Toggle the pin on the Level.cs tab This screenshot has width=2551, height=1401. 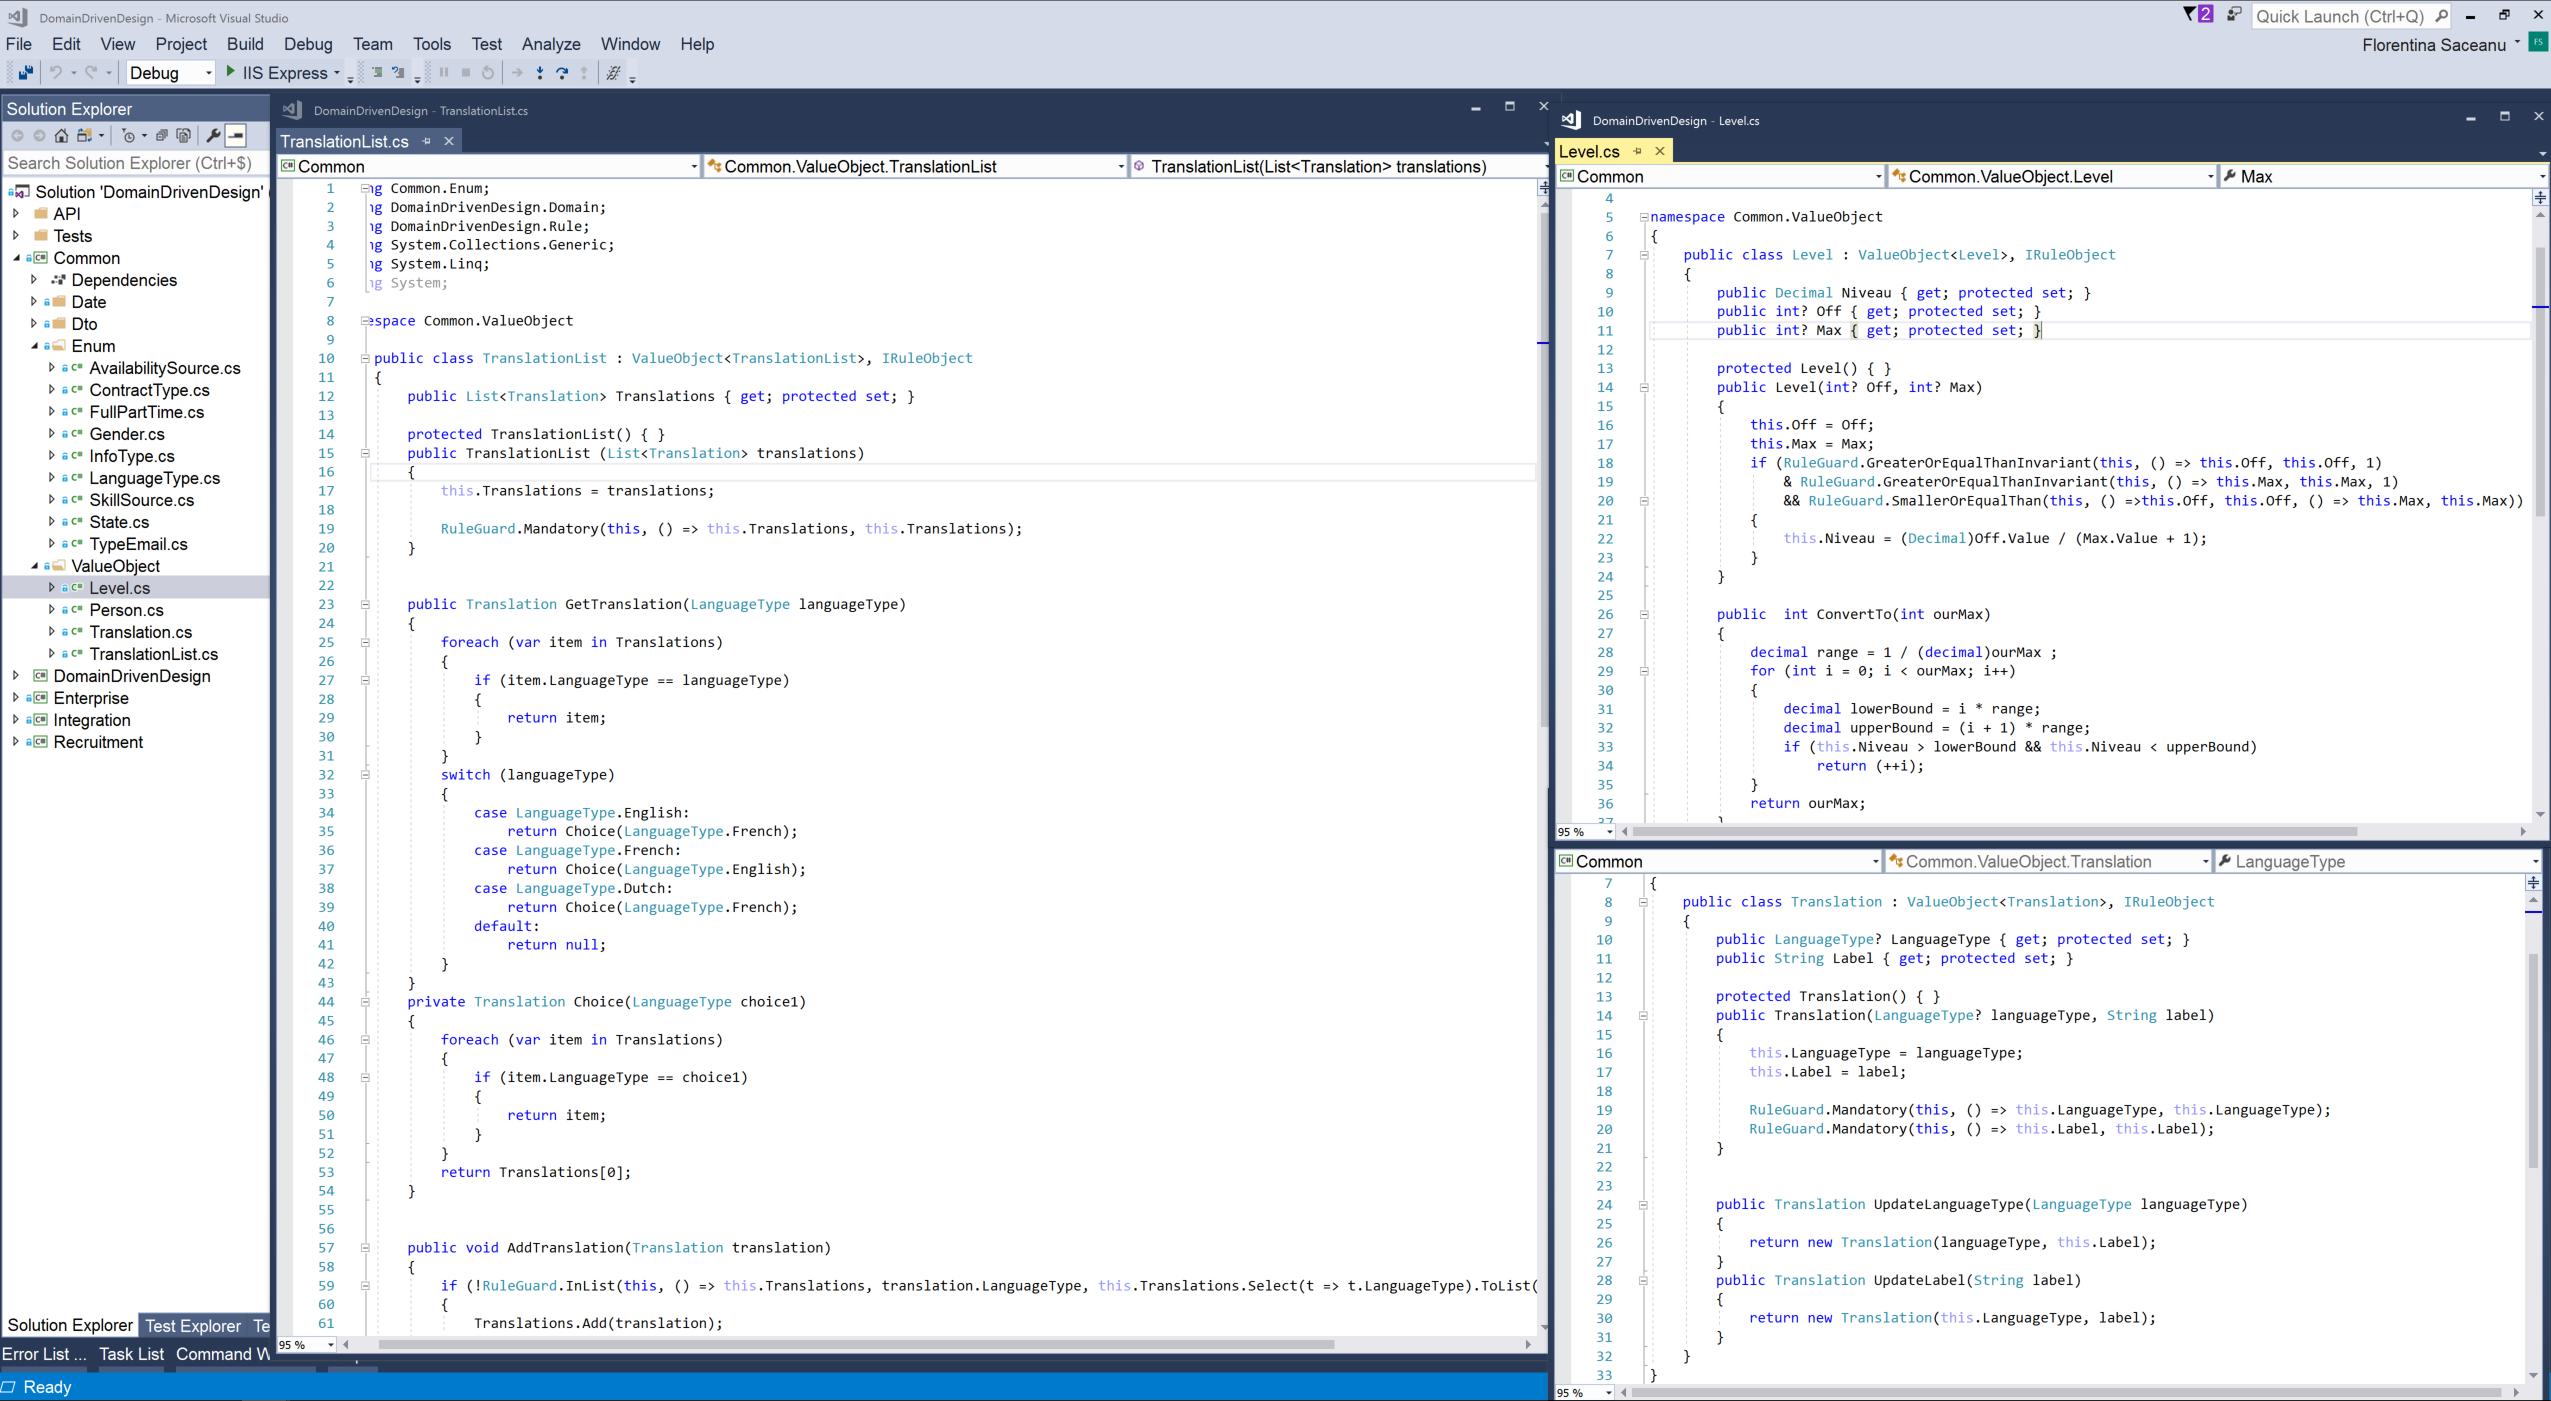1637,152
